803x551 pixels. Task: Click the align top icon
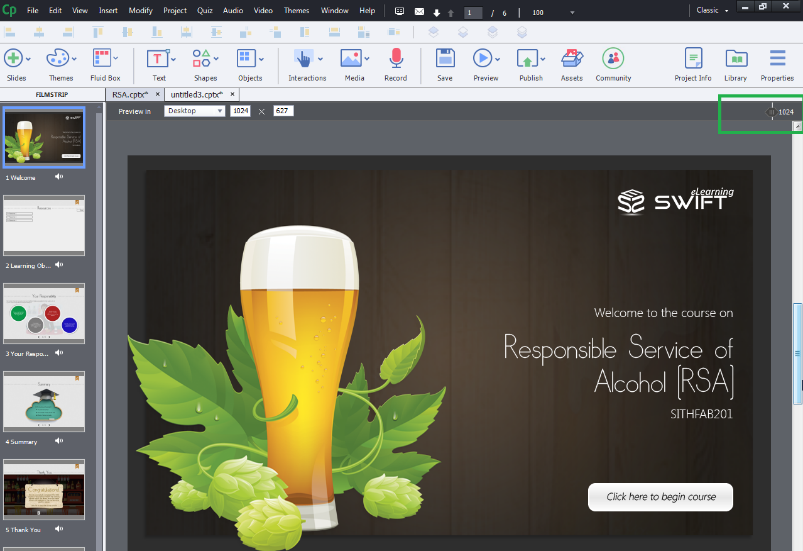pyautogui.click(x=98, y=33)
